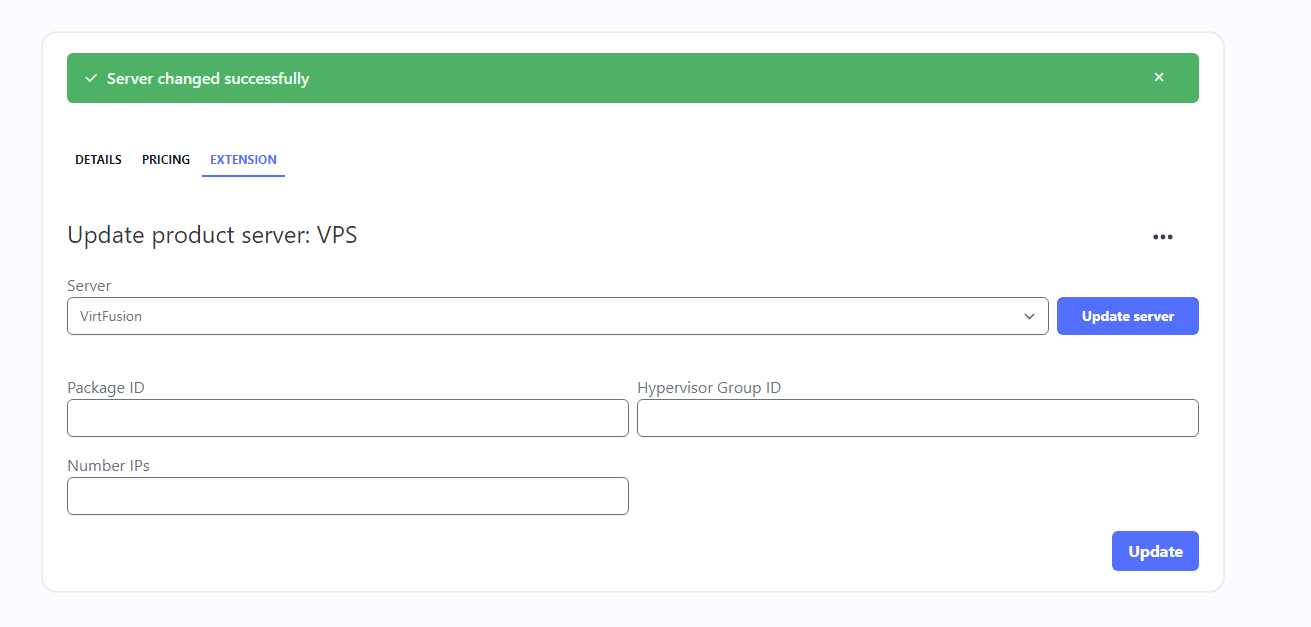
Task: Click the checkmark icon in green banner
Action: [x=90, y=78]
